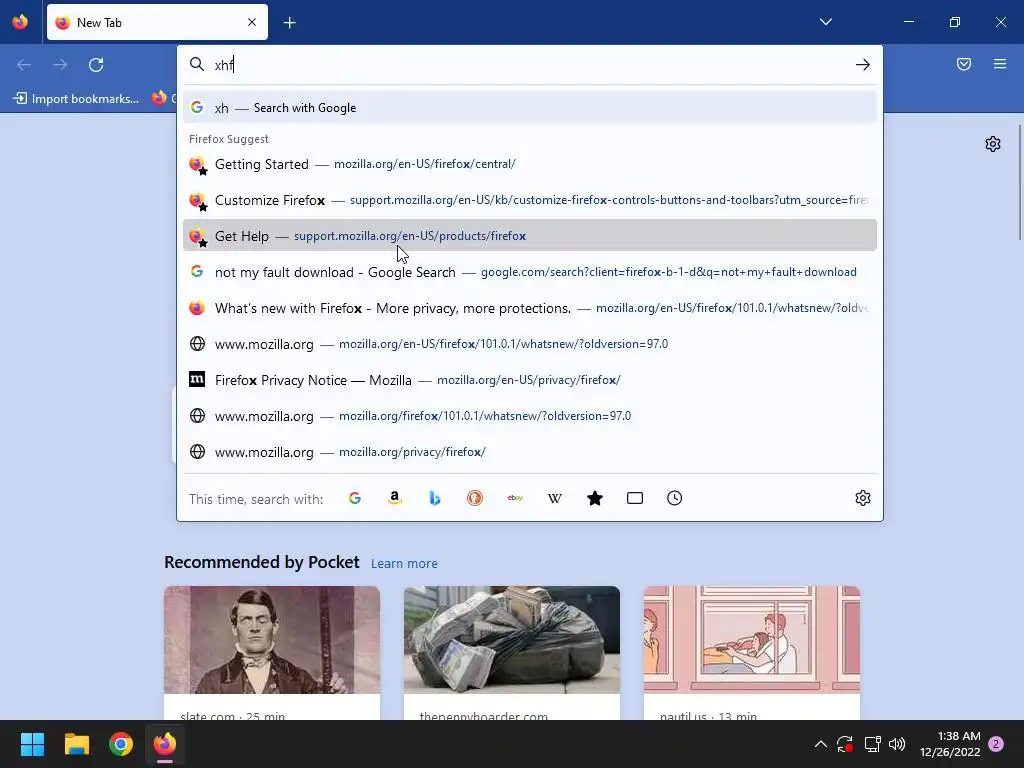Open a new tab with plus button

tap(289, 23)
